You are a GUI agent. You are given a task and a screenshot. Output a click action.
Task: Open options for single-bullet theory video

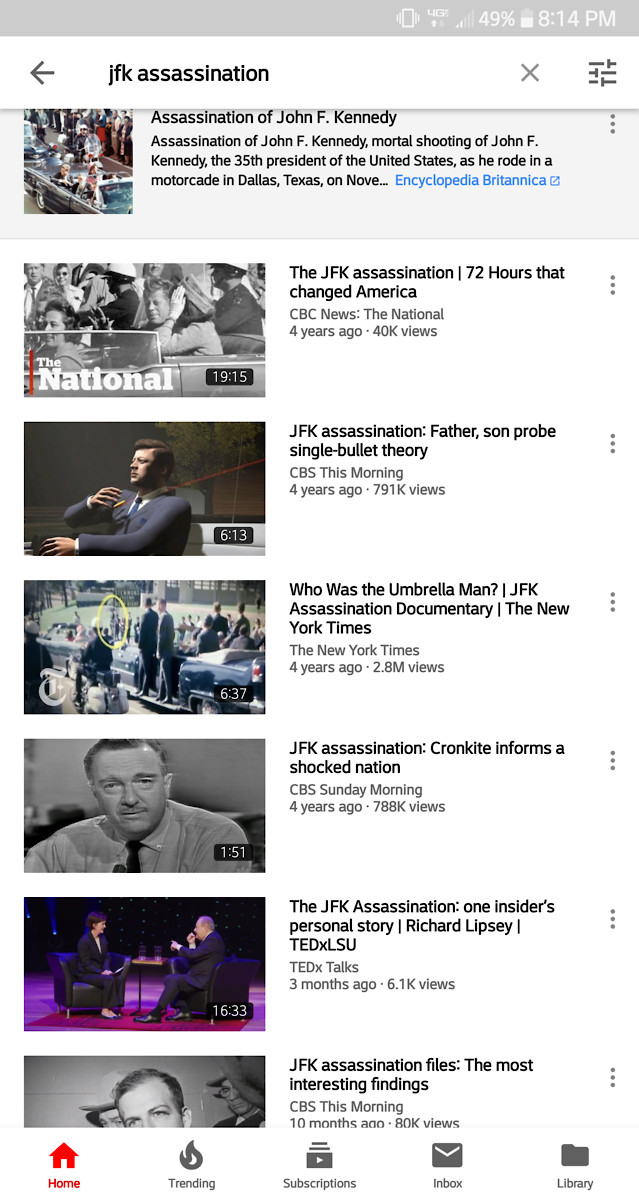pyautogui.click(x=612, y=443)
